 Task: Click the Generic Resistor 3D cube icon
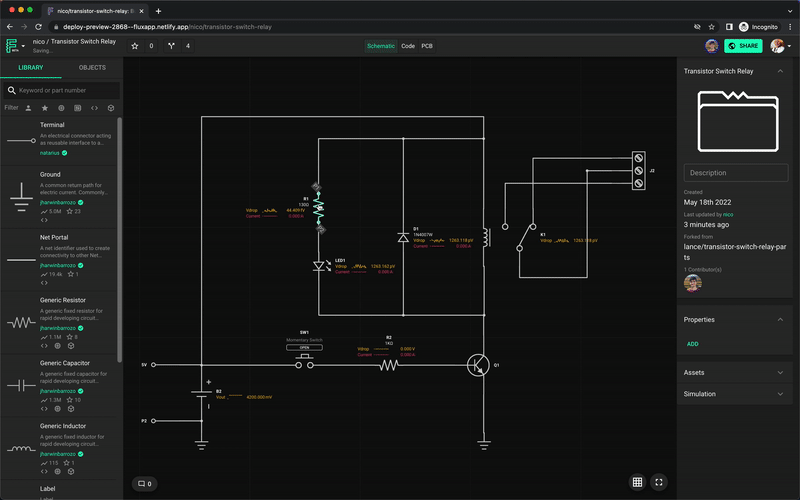(x=71, y=346)
